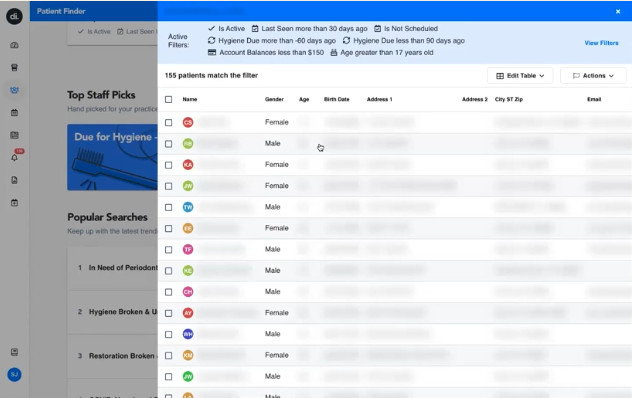Click the Birth Date column header
632x398 pixels.
(x=337, y=99)
